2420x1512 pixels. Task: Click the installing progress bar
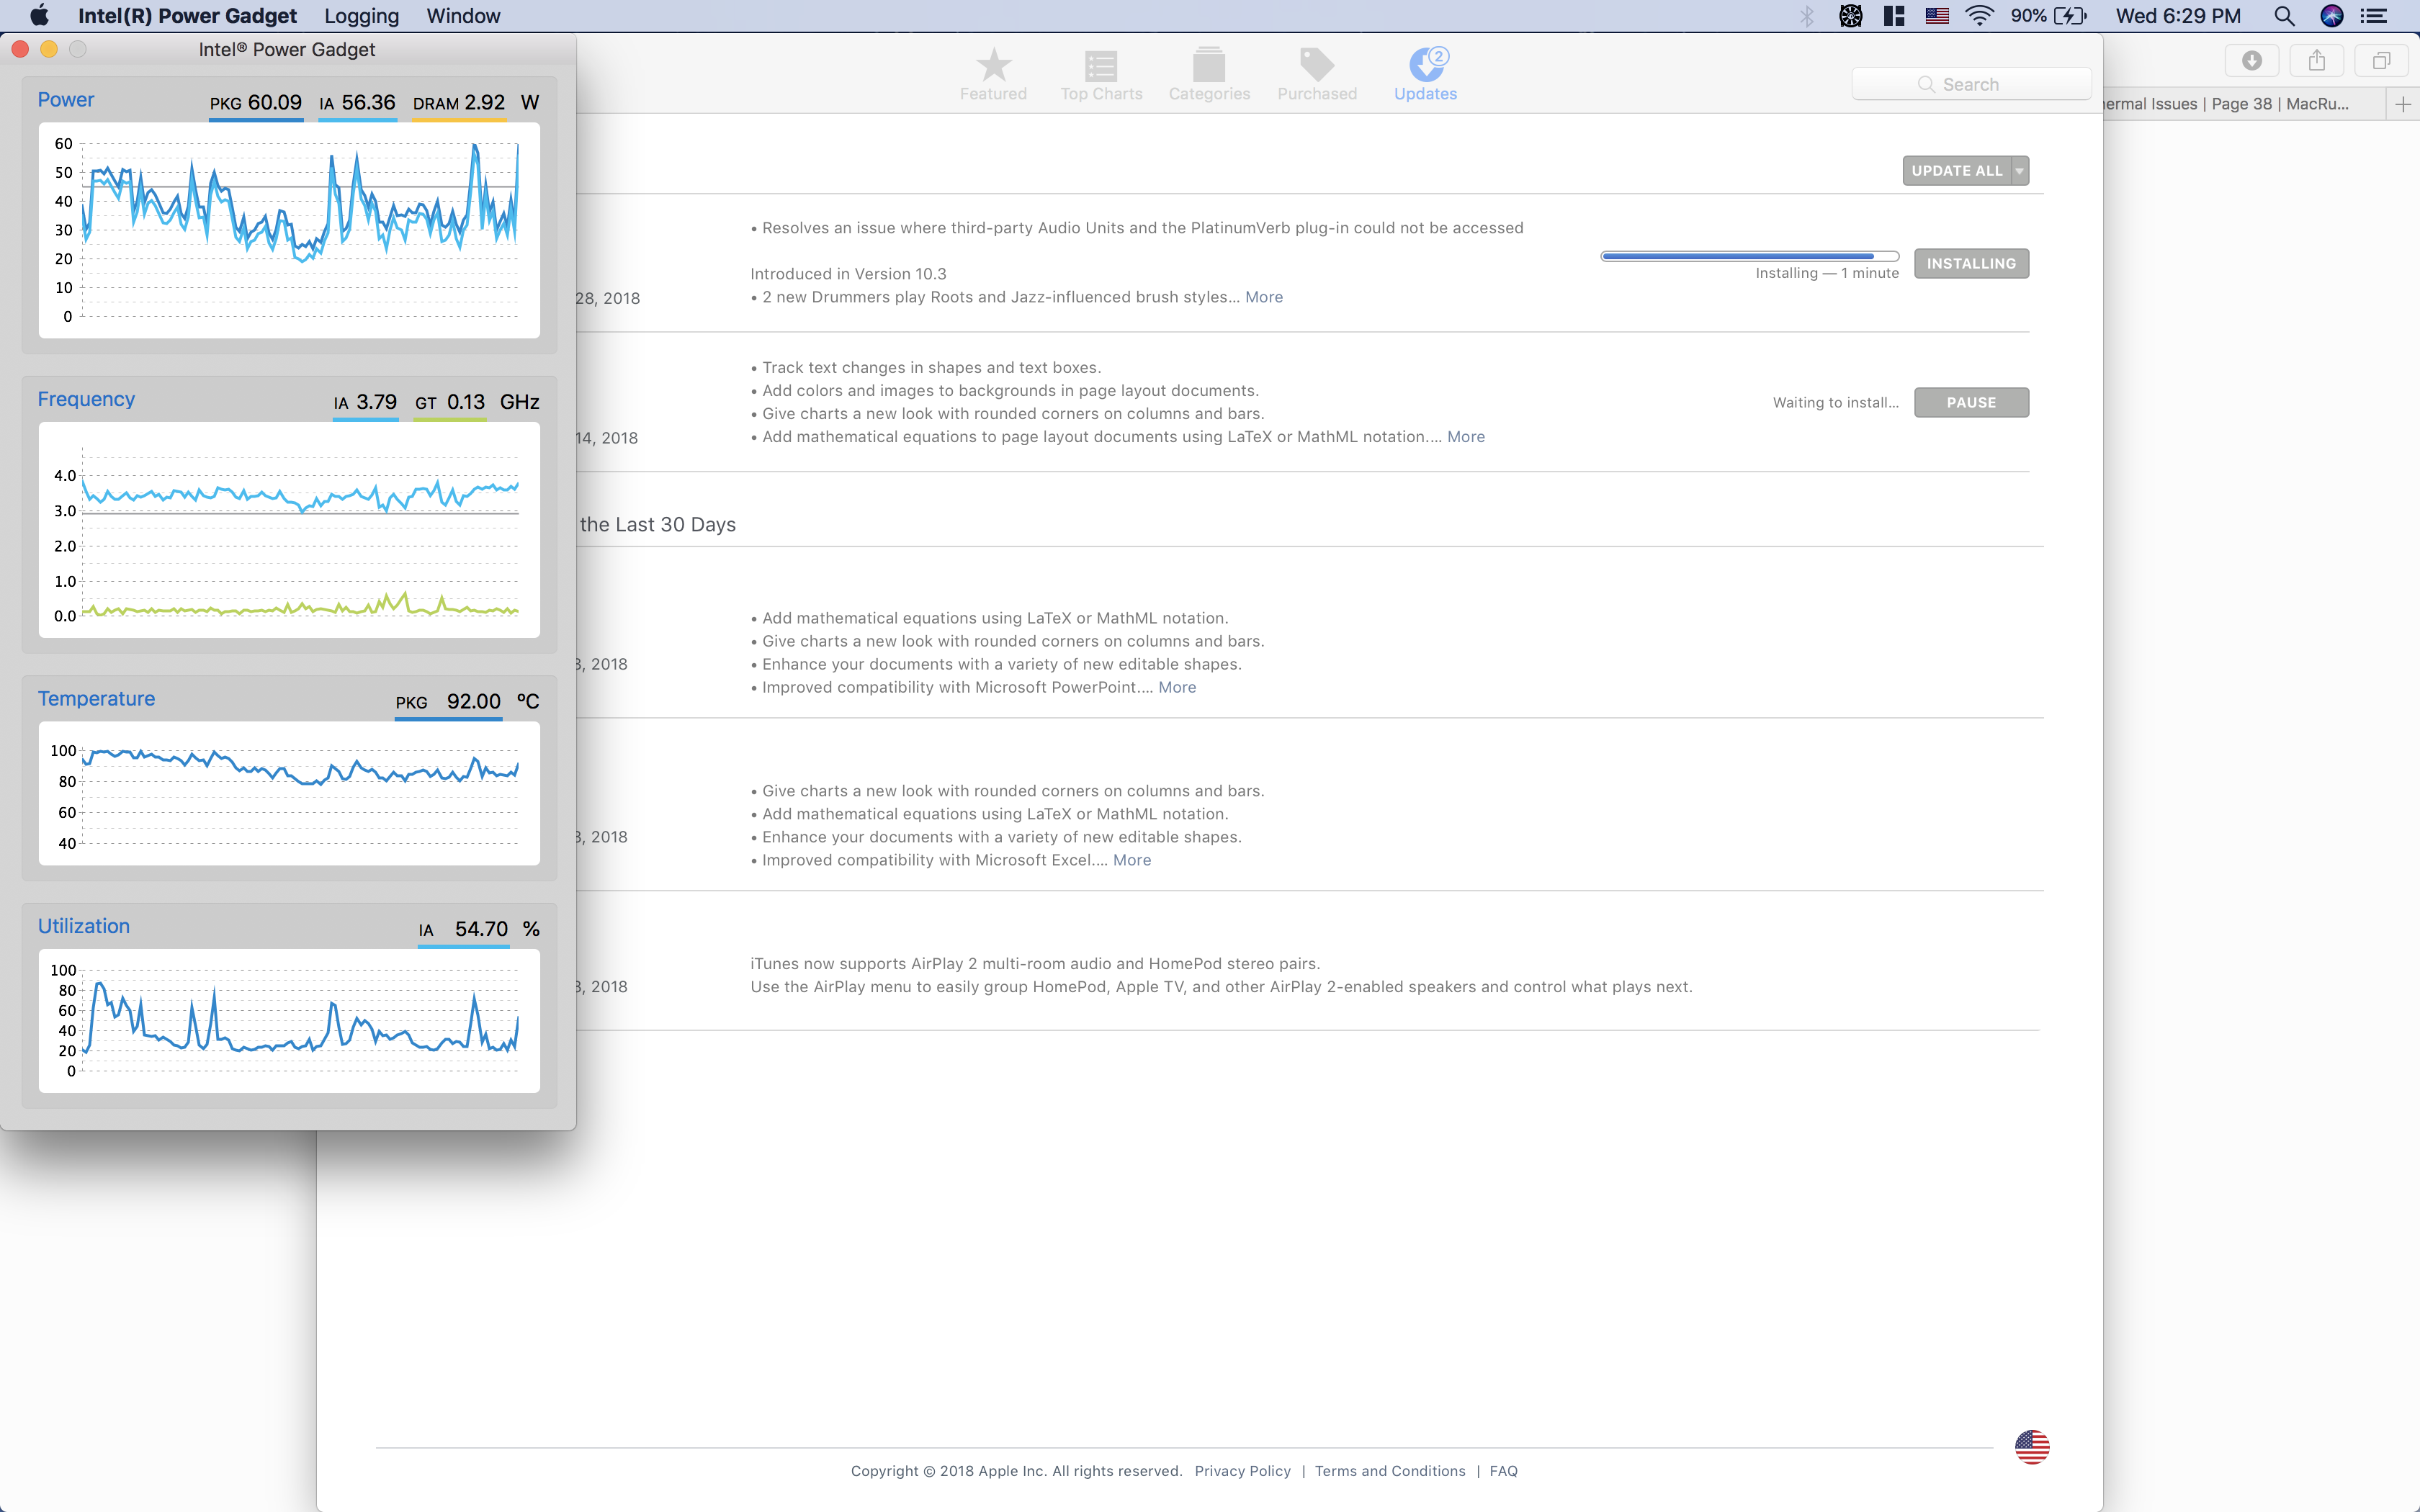pyautogui.click(x=1750, y=257)
